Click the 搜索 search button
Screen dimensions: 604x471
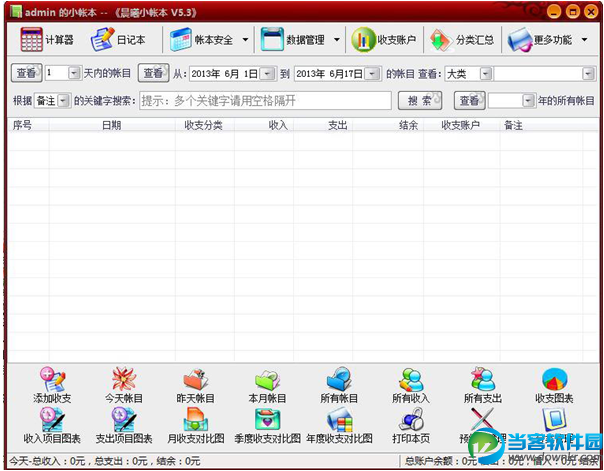point(420,101)
